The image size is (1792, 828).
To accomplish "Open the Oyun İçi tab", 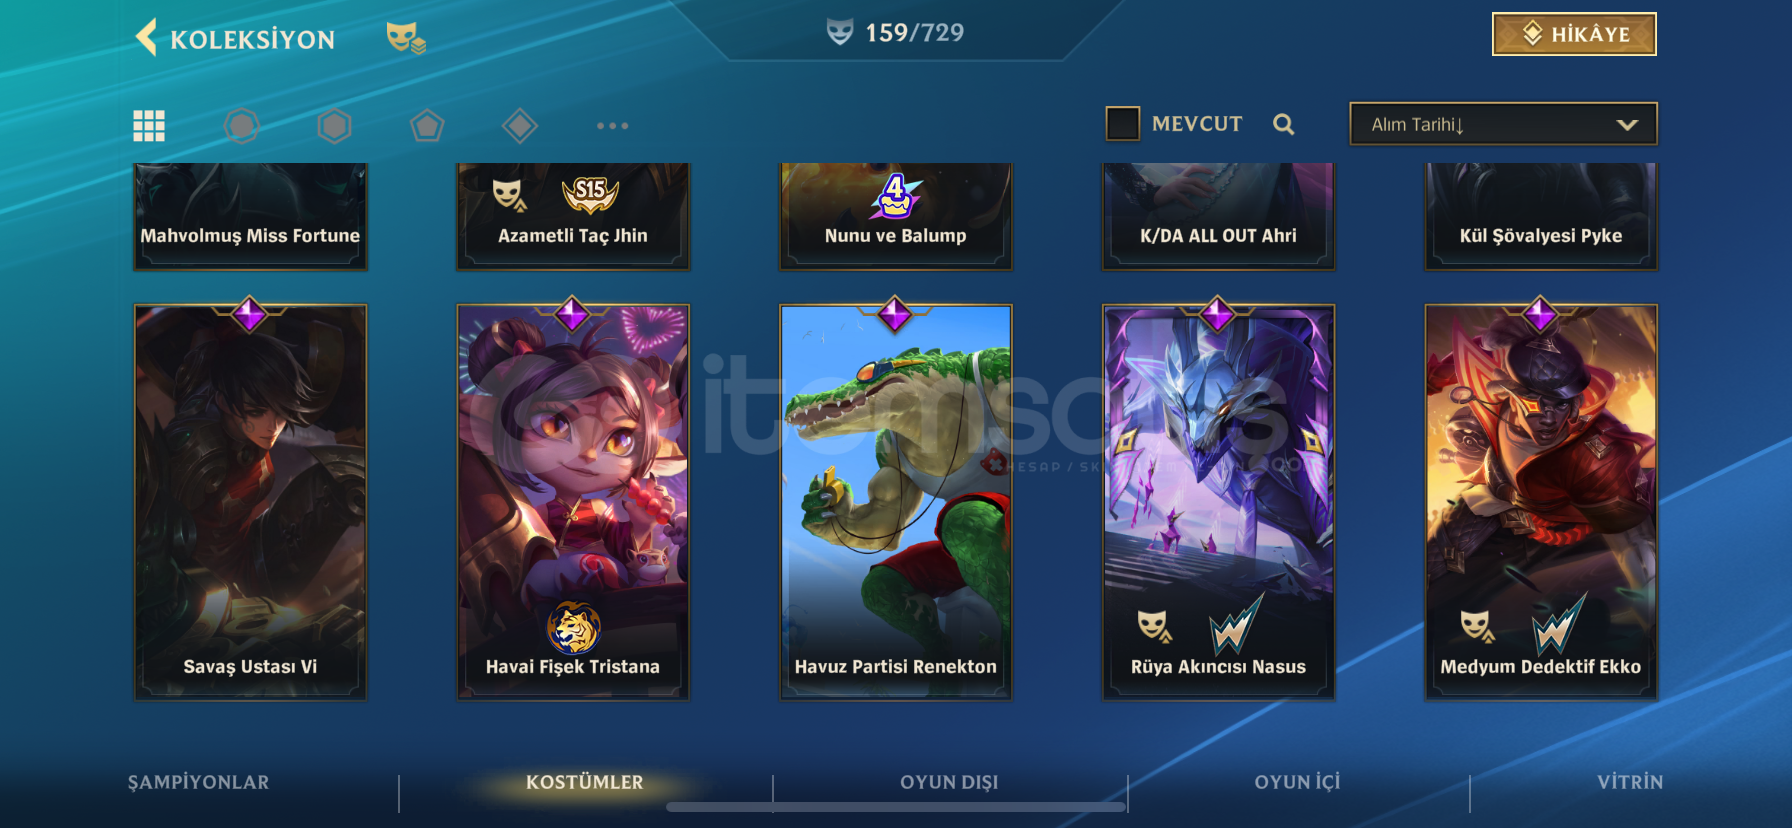I will [x=1297, y=782].
